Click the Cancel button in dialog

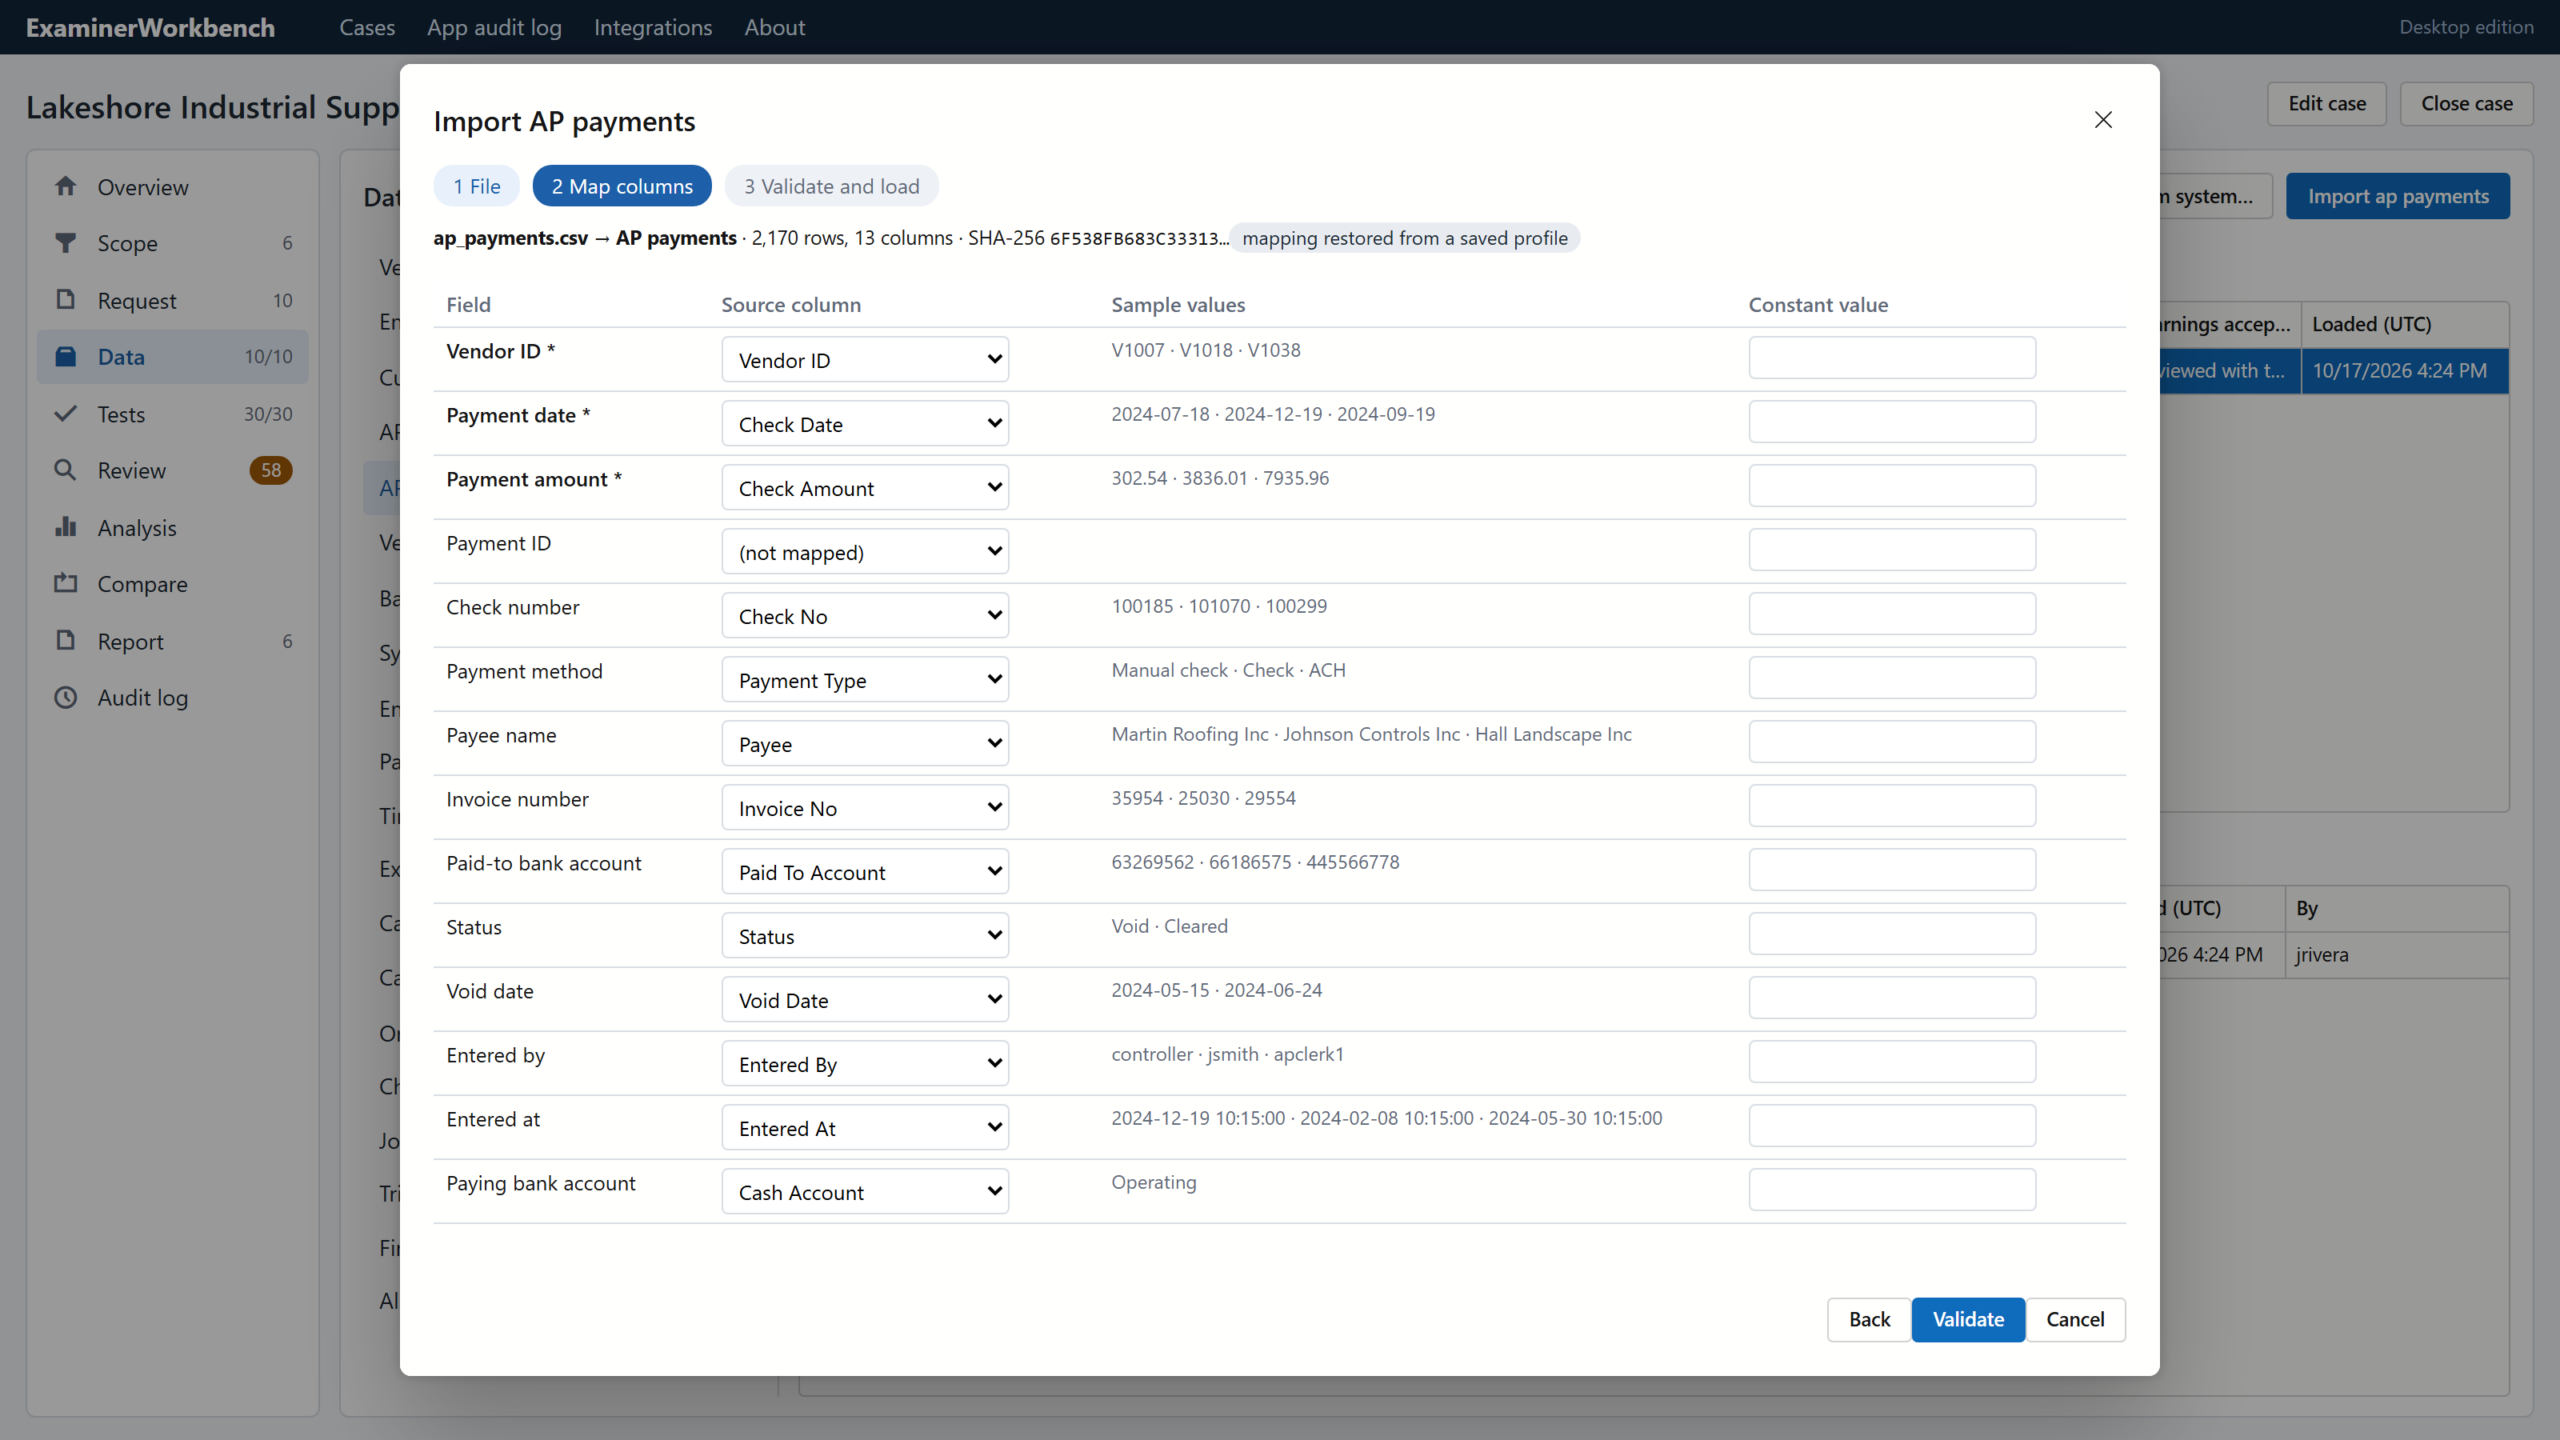coord(2075,1319)
